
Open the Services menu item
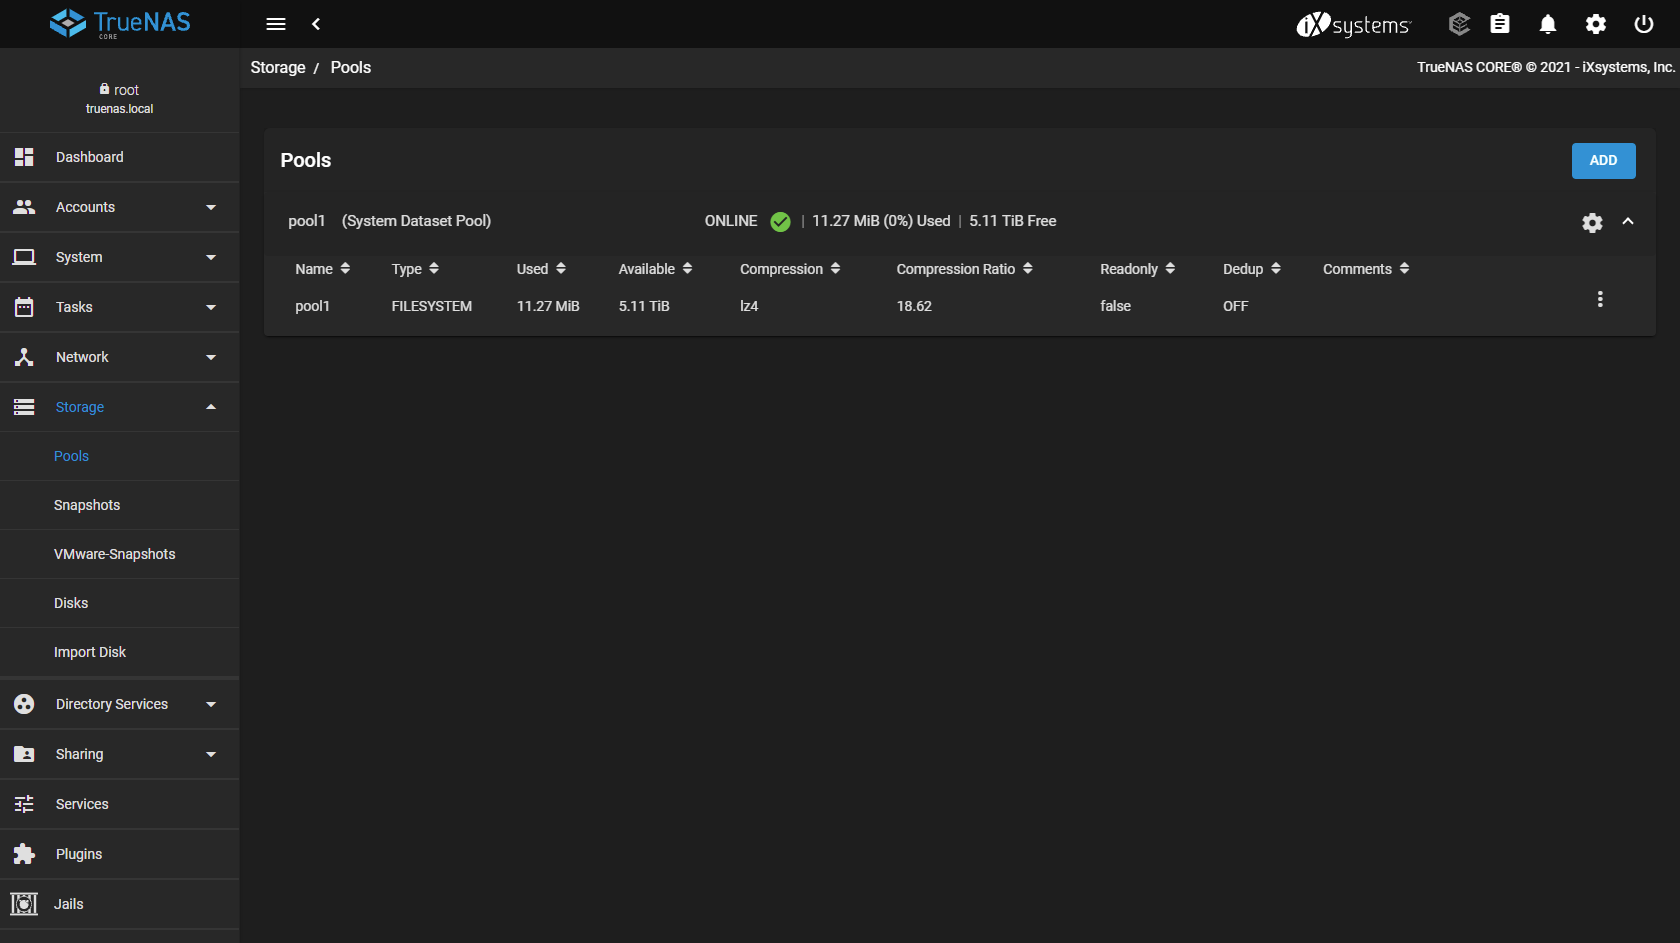[x=120, y=804]
